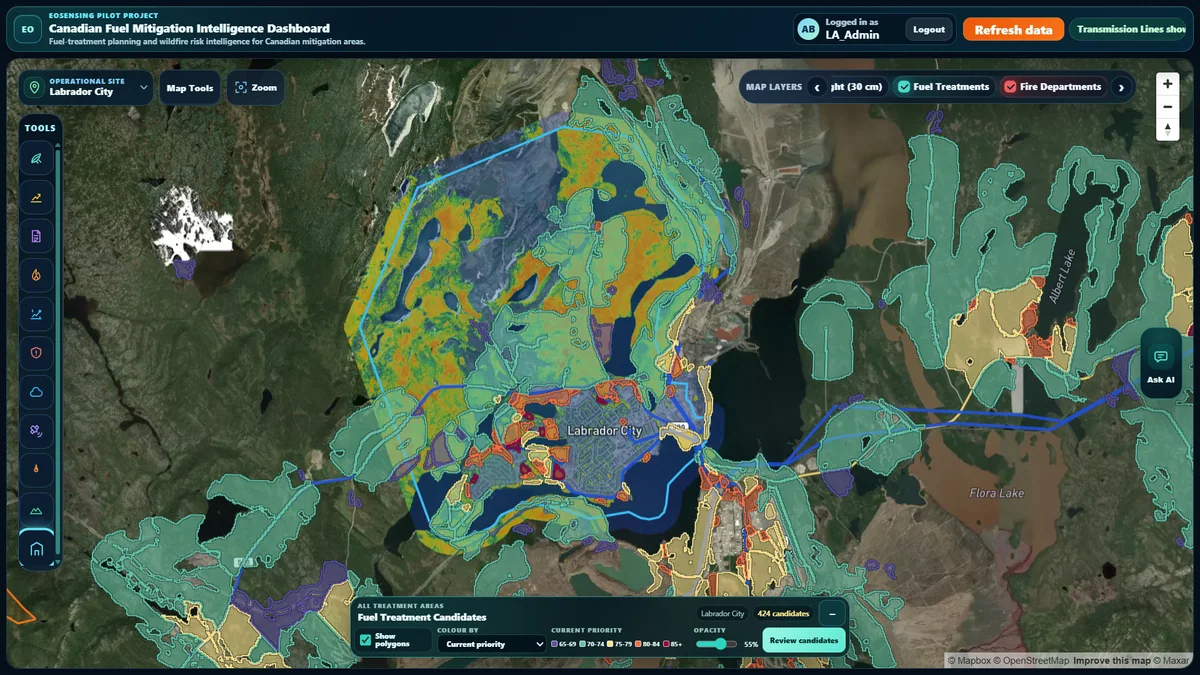
Task: Open the cloud weather tool
Action: point(37,392)
